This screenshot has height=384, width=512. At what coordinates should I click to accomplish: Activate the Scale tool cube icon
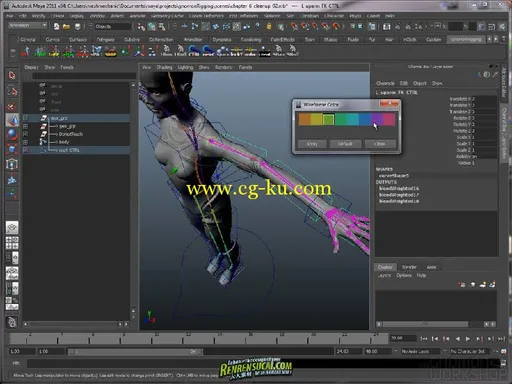click(12, 150)
